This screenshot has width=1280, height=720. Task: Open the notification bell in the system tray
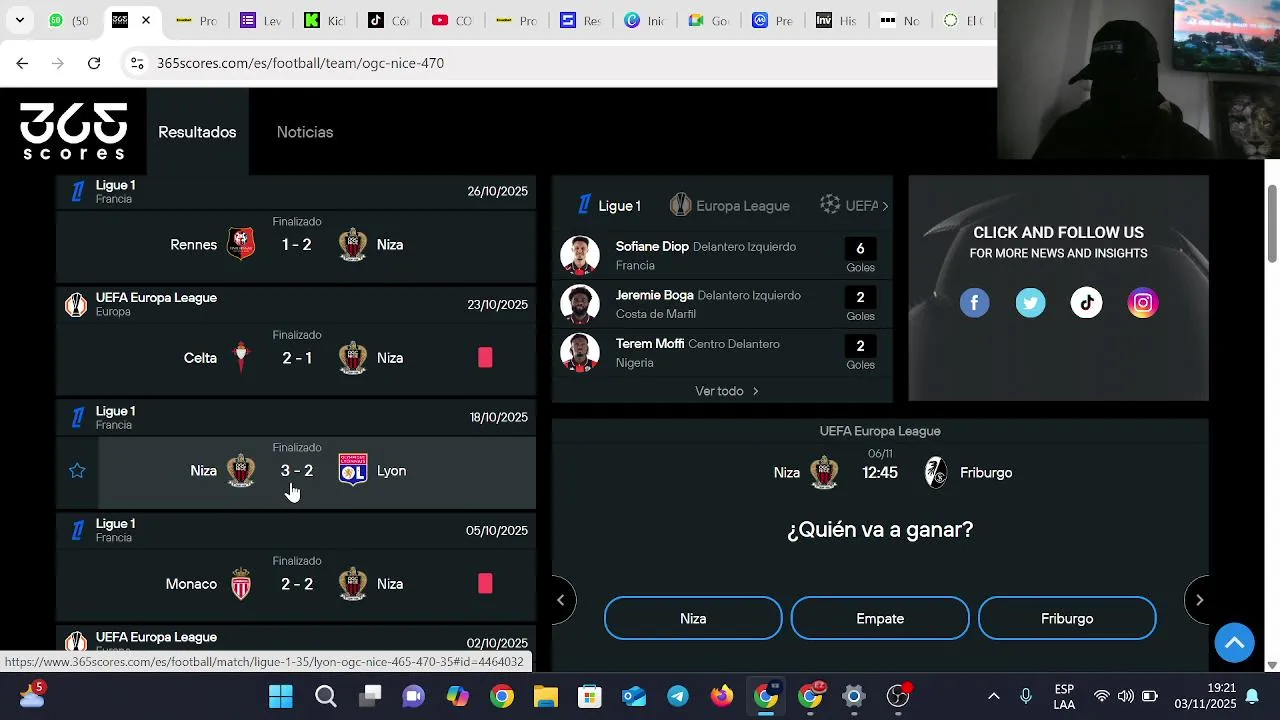coord(1251,697)
